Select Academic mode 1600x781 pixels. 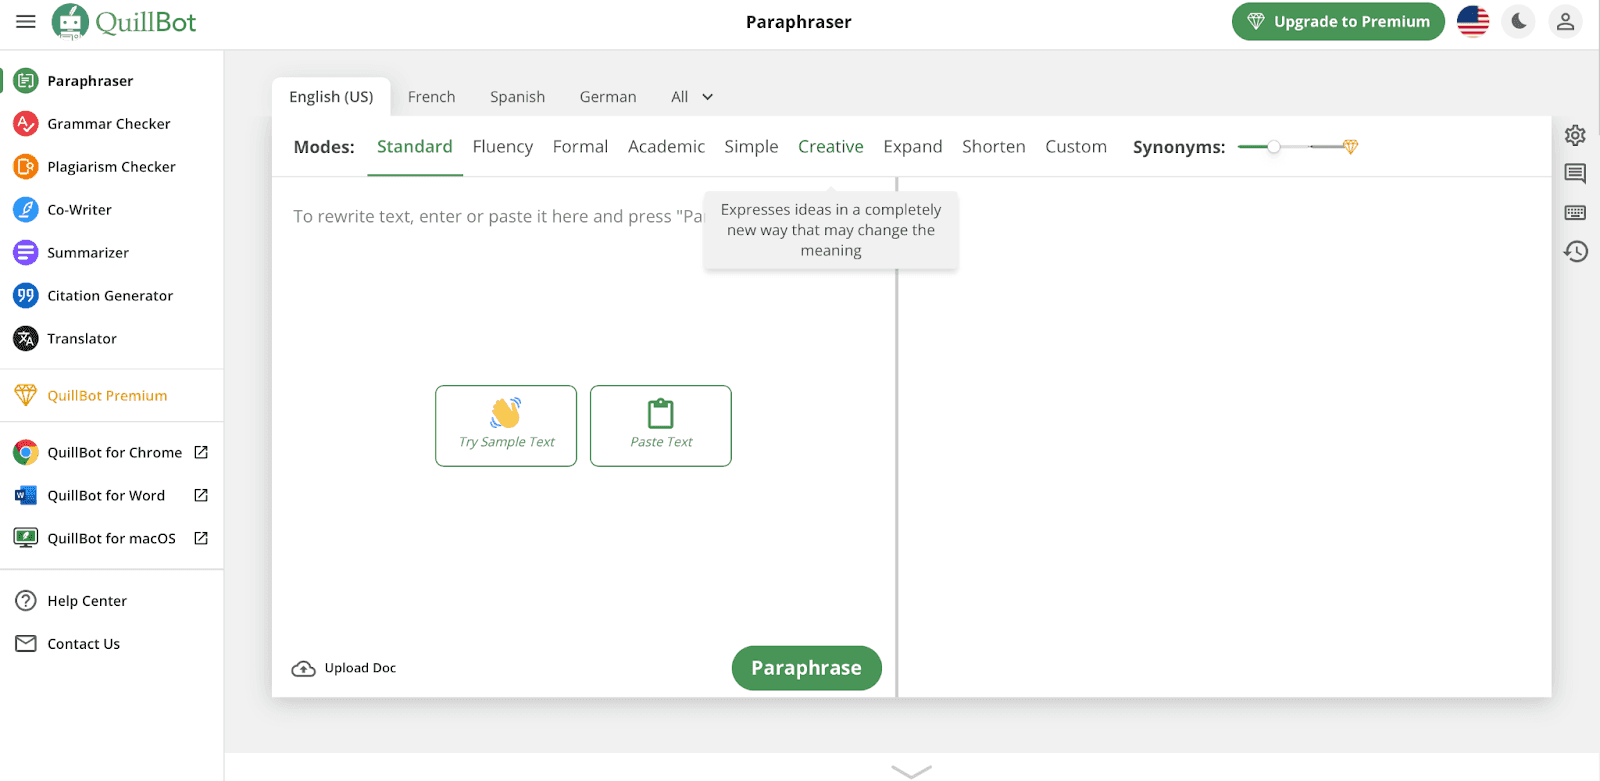[666, 147]
